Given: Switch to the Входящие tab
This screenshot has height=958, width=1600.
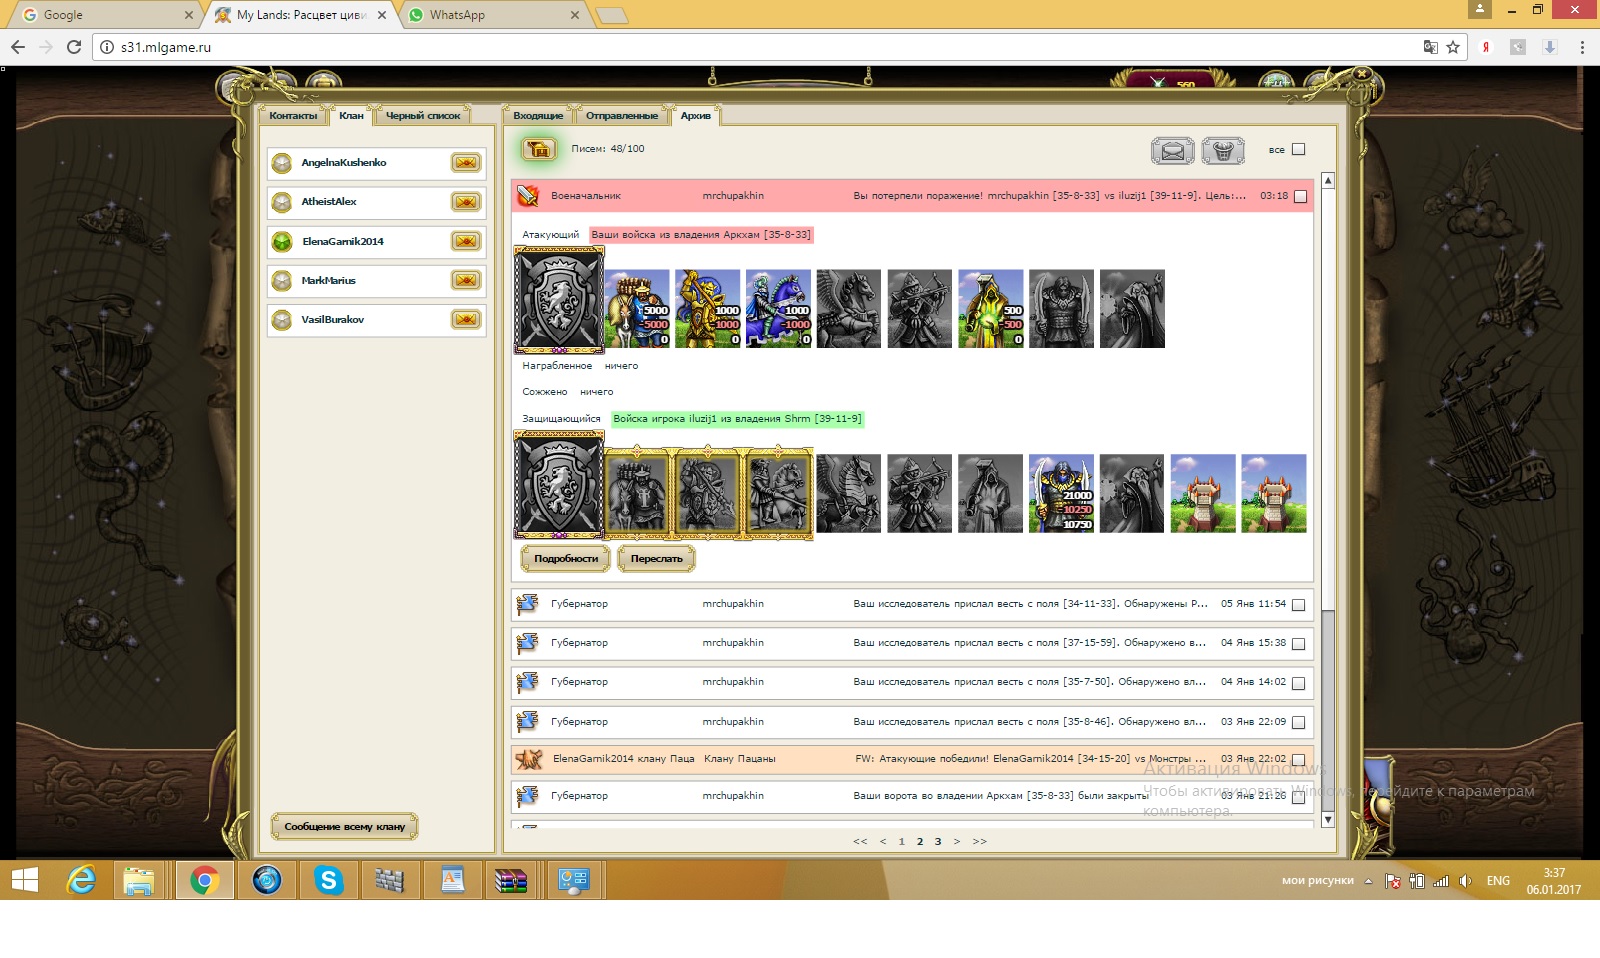Looking at the screenshot, I should coord(538,116).
